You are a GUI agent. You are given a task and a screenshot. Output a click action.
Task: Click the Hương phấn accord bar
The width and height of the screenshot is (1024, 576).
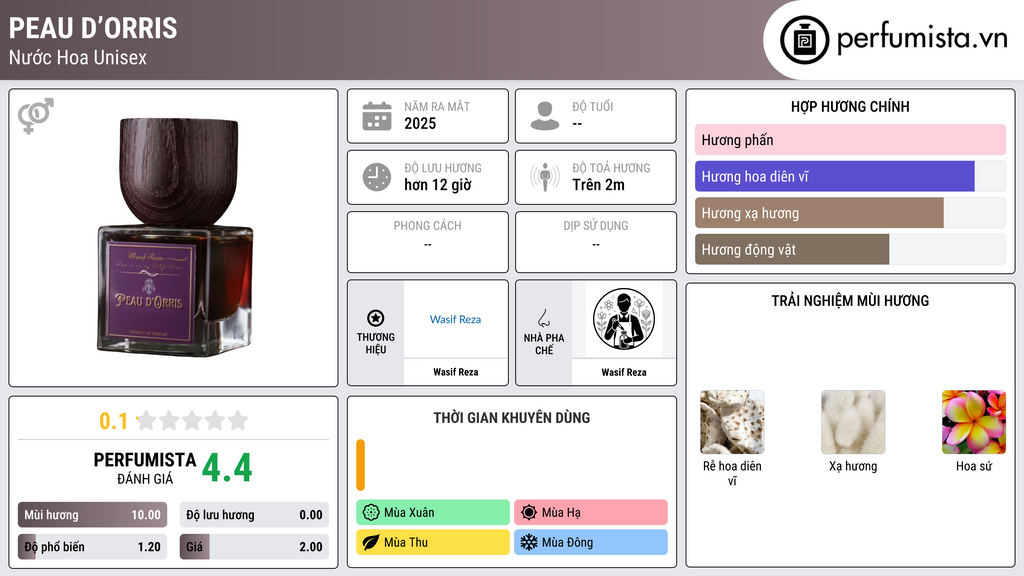850,140
